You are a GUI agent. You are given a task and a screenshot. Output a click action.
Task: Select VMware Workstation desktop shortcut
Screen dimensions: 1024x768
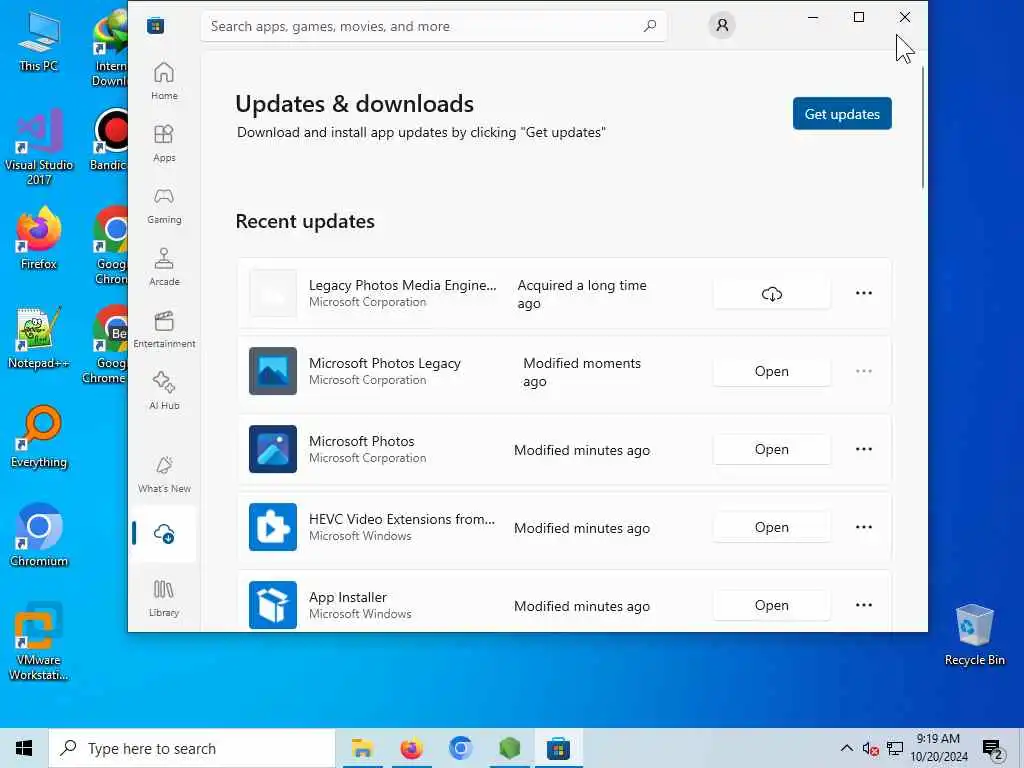click(39, 641)
